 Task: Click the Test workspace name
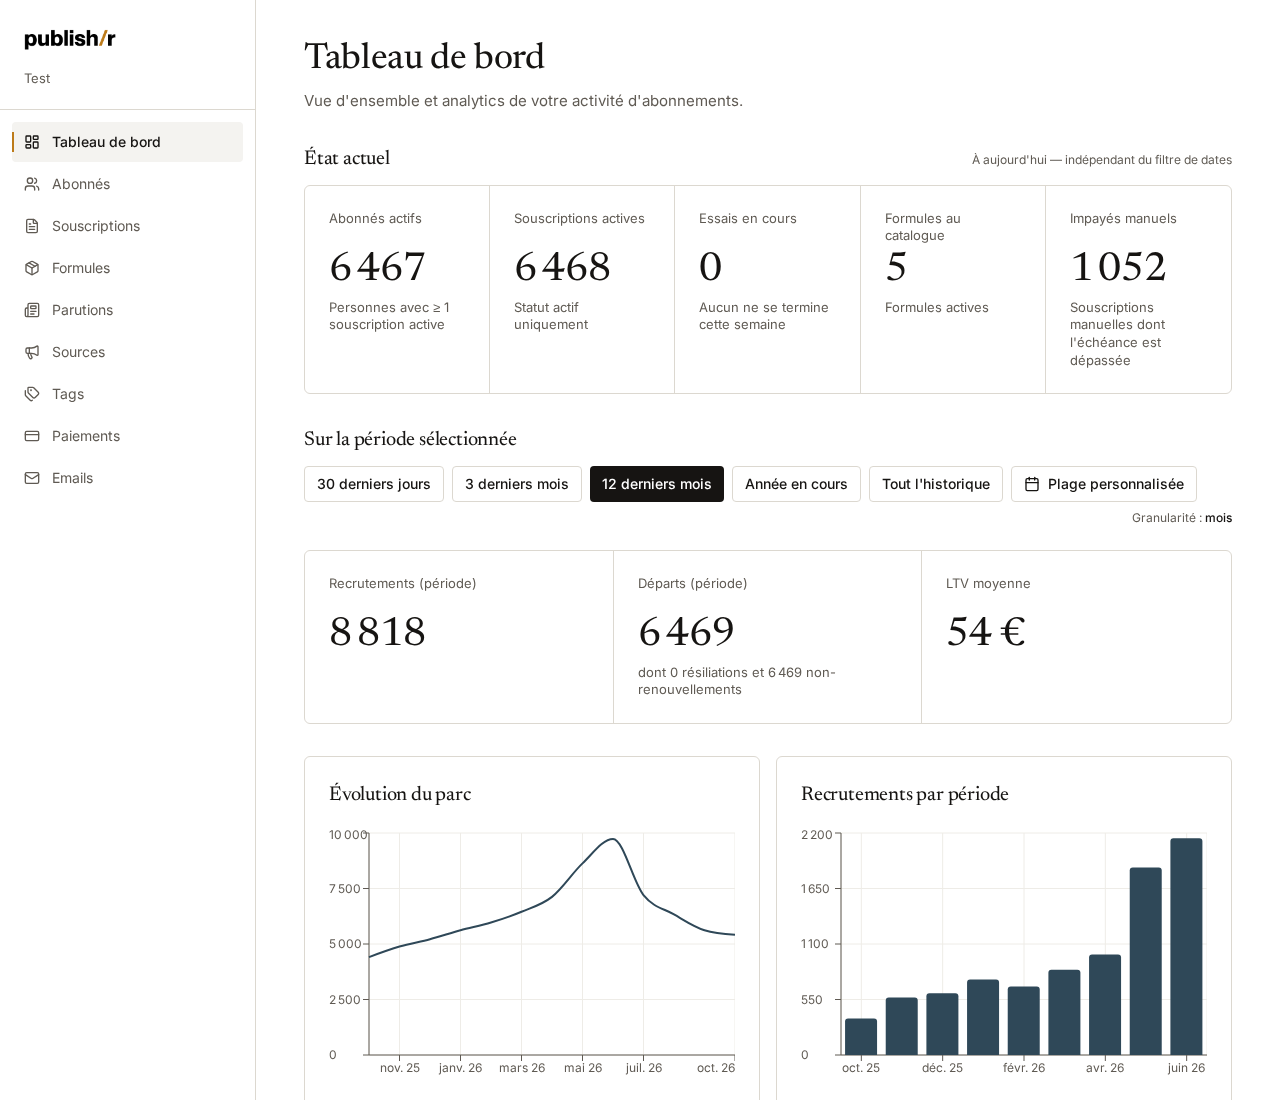tap(37, 79)
